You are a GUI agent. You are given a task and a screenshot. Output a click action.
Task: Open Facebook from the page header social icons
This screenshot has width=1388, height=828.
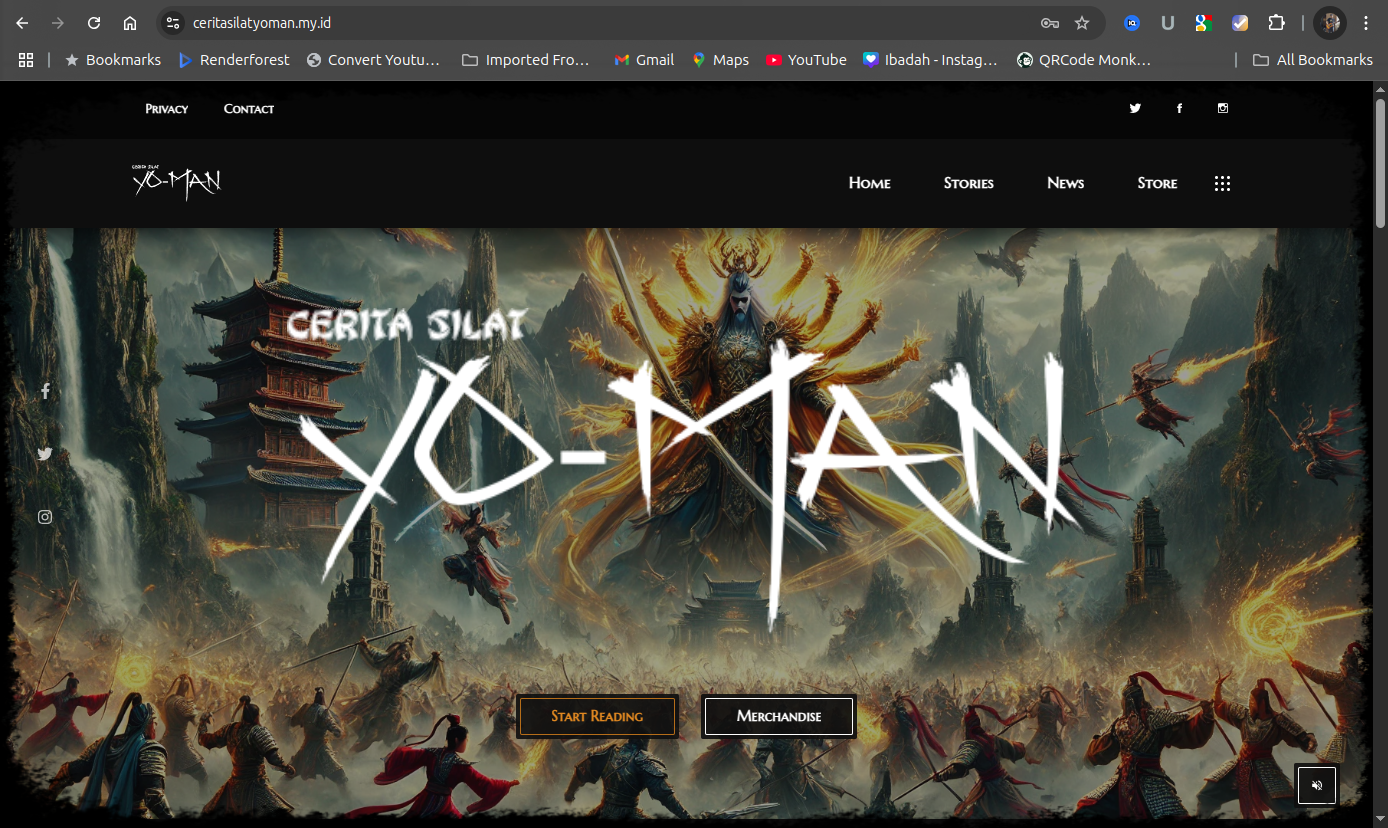point(1179,108)
